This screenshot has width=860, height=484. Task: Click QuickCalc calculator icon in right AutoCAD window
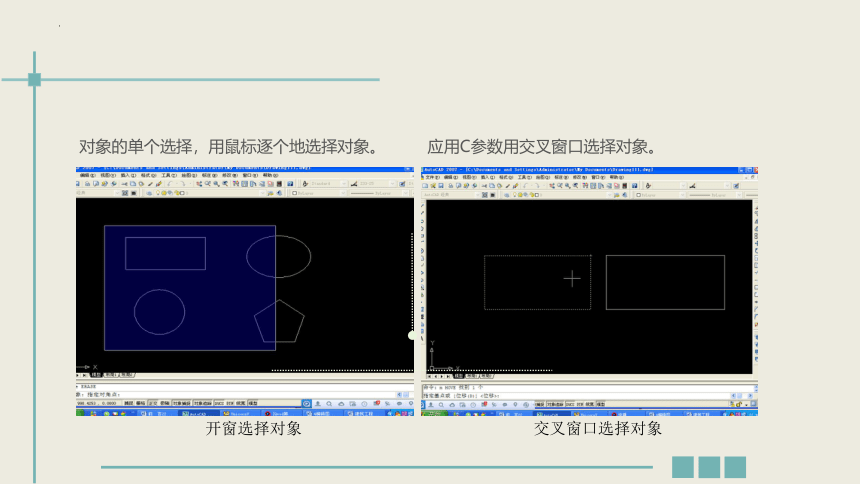tap(625, 186)
